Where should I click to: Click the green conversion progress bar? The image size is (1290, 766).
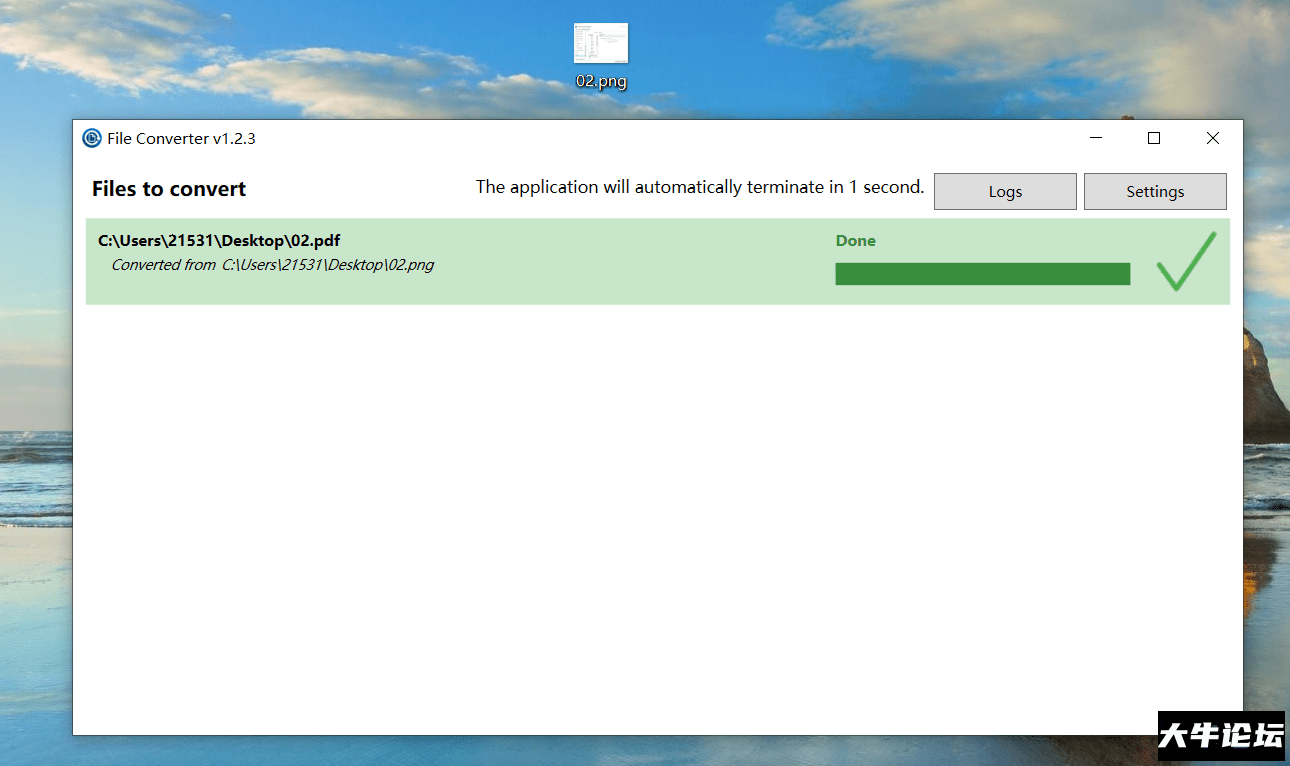pos(983,274)
